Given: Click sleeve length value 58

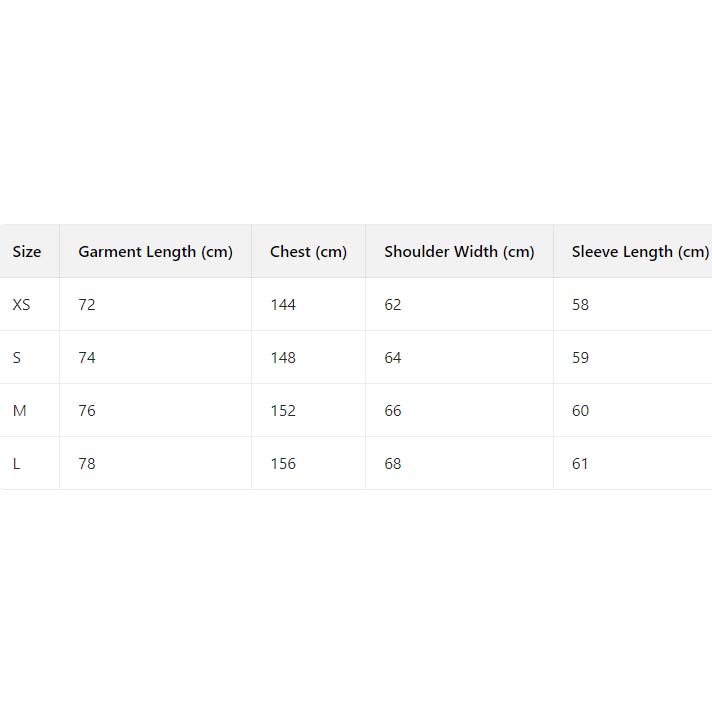Looking at the screenshot, I should click(x=581, y=305).
